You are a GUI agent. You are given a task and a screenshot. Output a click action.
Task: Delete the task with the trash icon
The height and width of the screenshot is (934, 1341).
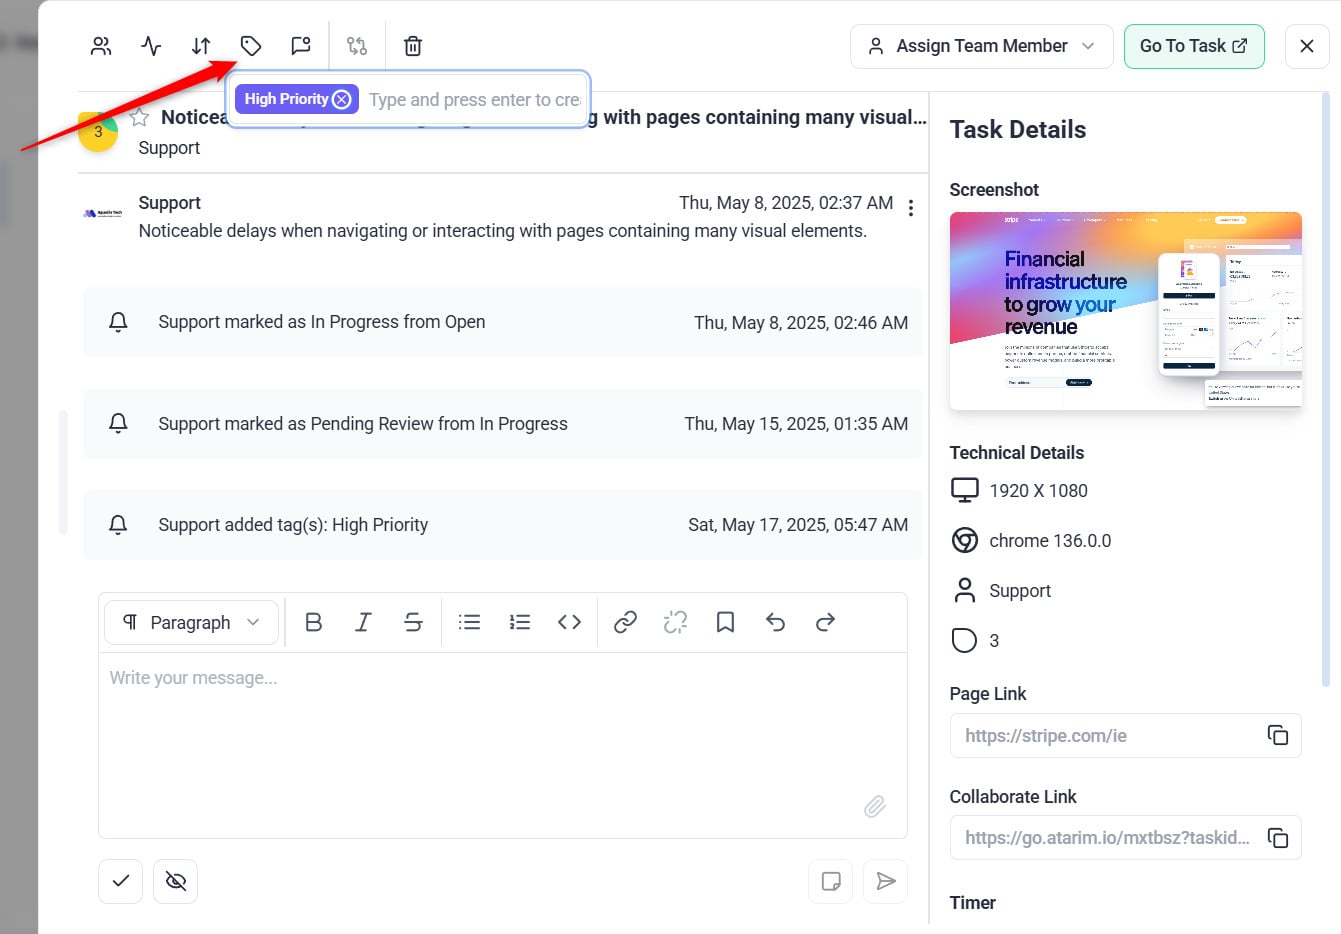point(413,46)
